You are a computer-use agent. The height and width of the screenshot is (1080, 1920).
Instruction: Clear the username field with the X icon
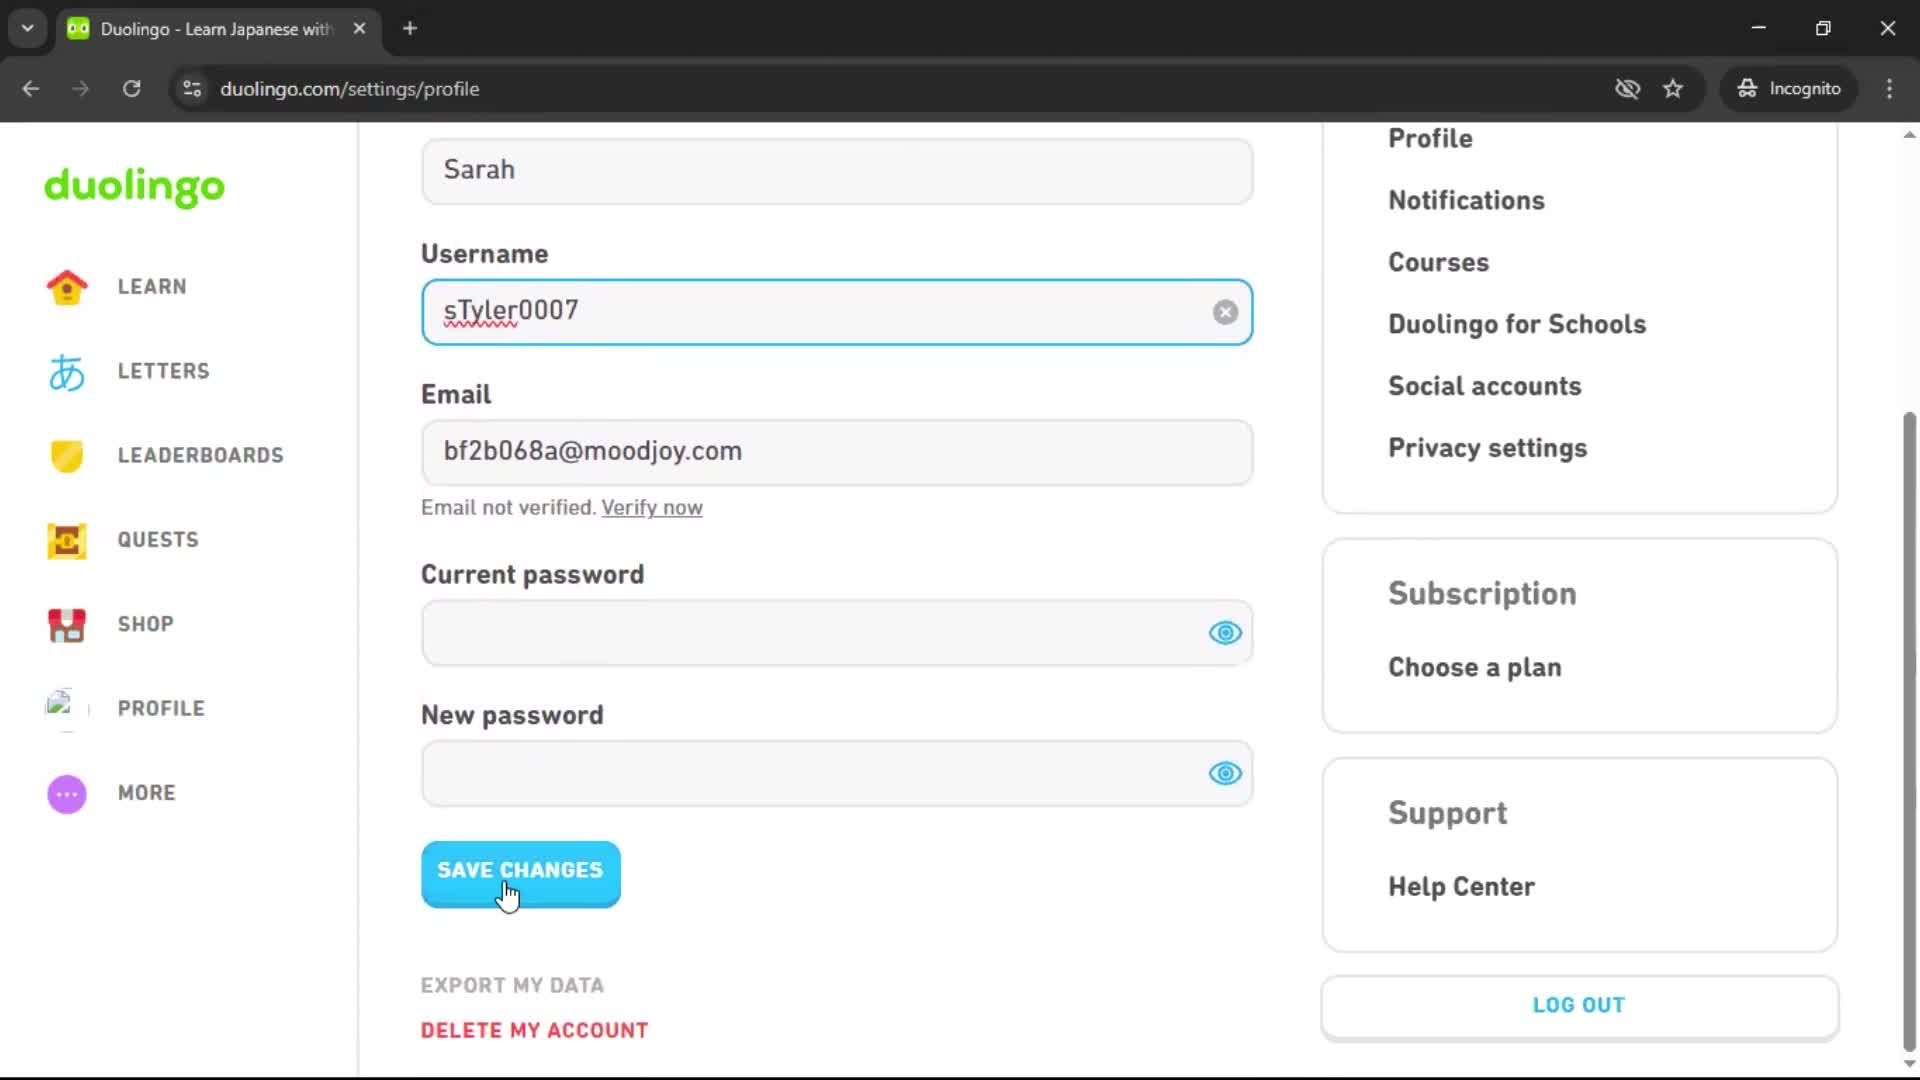(1224, 311)
